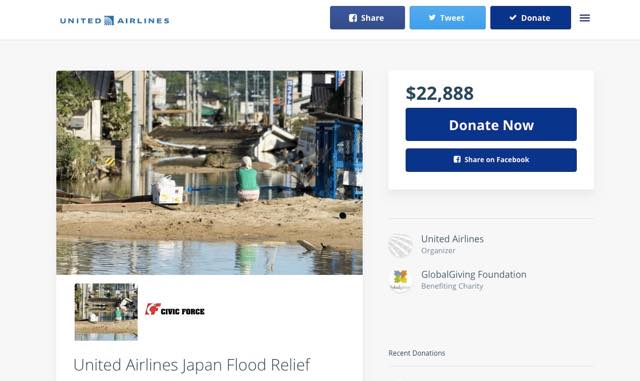Click the Tweet button in header

[448, 18]
